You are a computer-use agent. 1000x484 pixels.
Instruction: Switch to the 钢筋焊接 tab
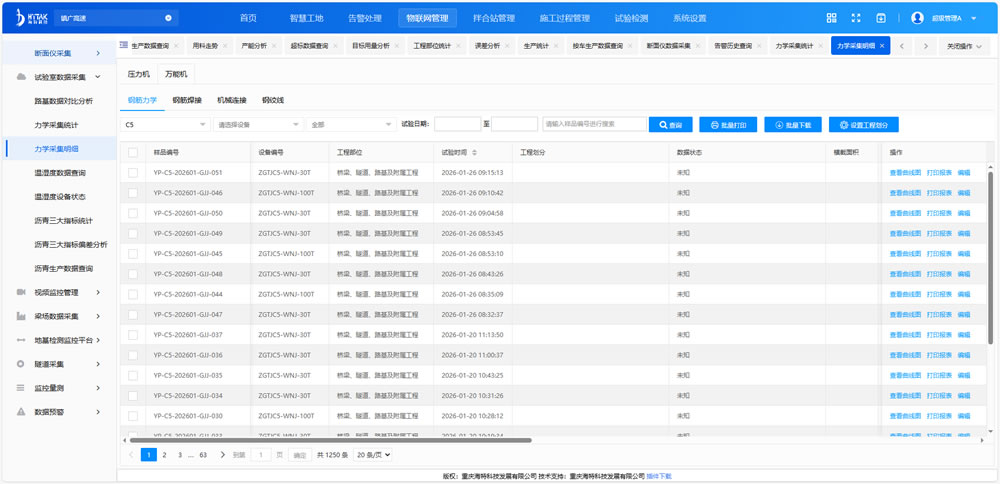click(x=186, y=100)
